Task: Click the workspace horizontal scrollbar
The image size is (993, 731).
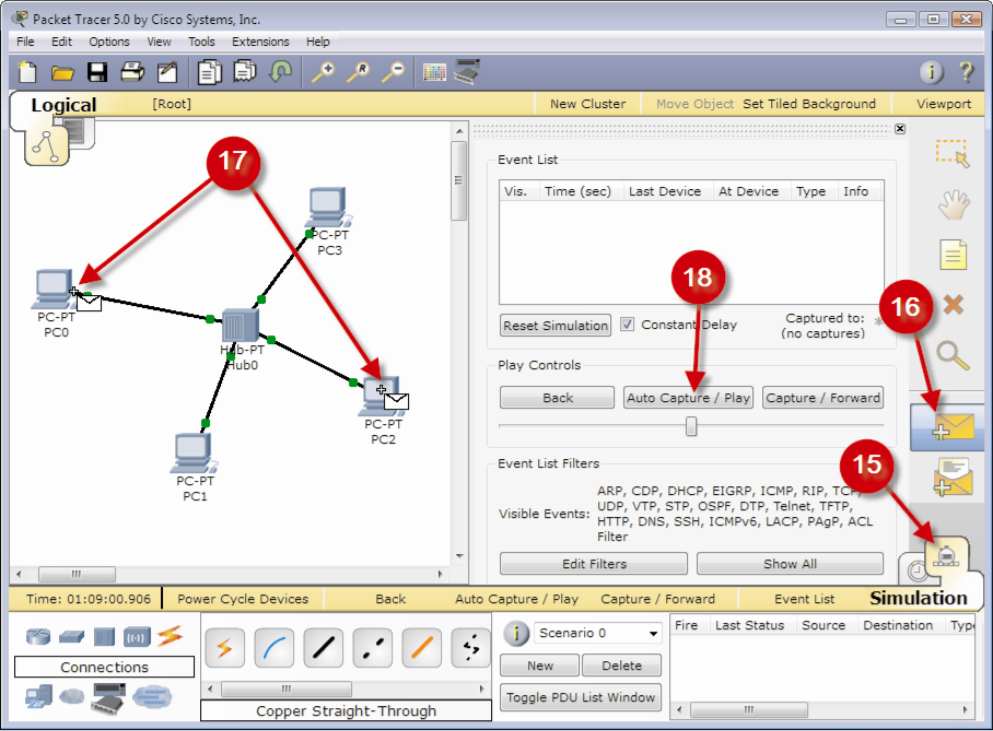Action: (77, 574)
